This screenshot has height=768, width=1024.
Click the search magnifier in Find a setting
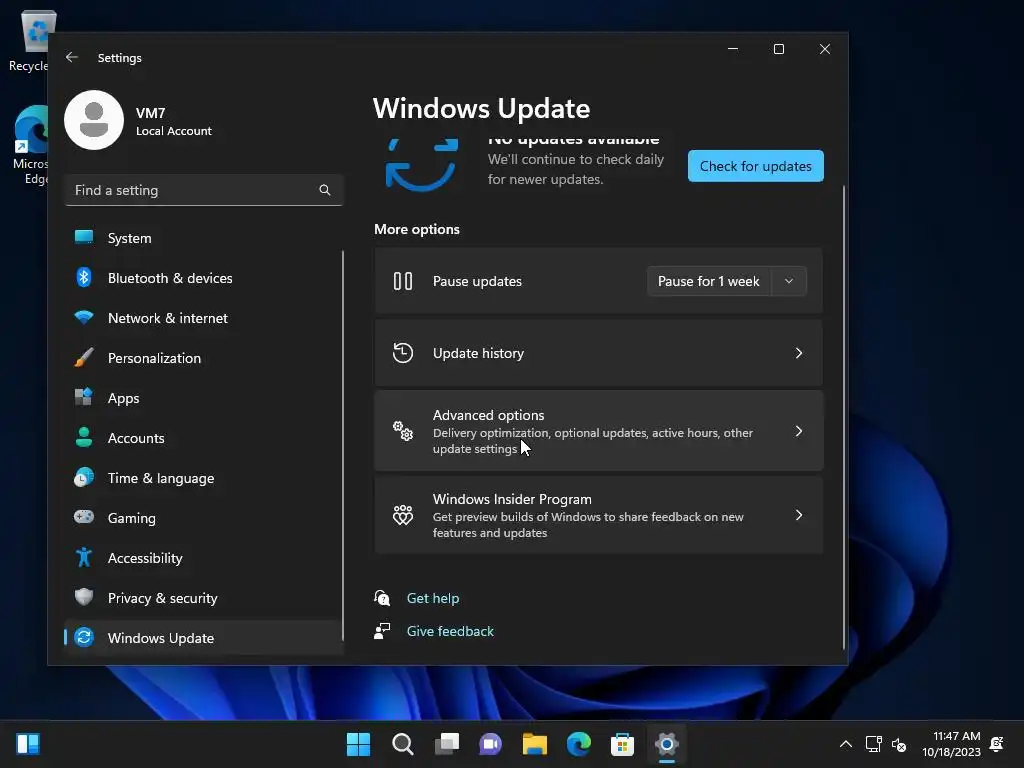tap(325, 190)
